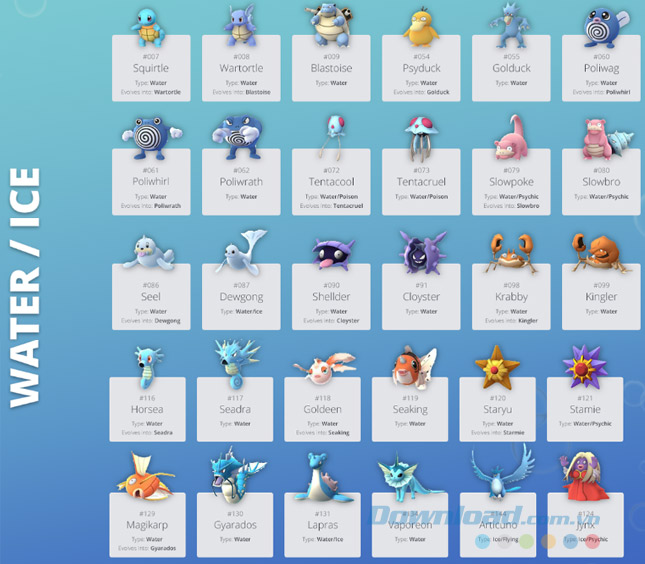Click Lapras 'Type: Water/Ice' text
Screen dimensions: 645x564
[322, 539]
